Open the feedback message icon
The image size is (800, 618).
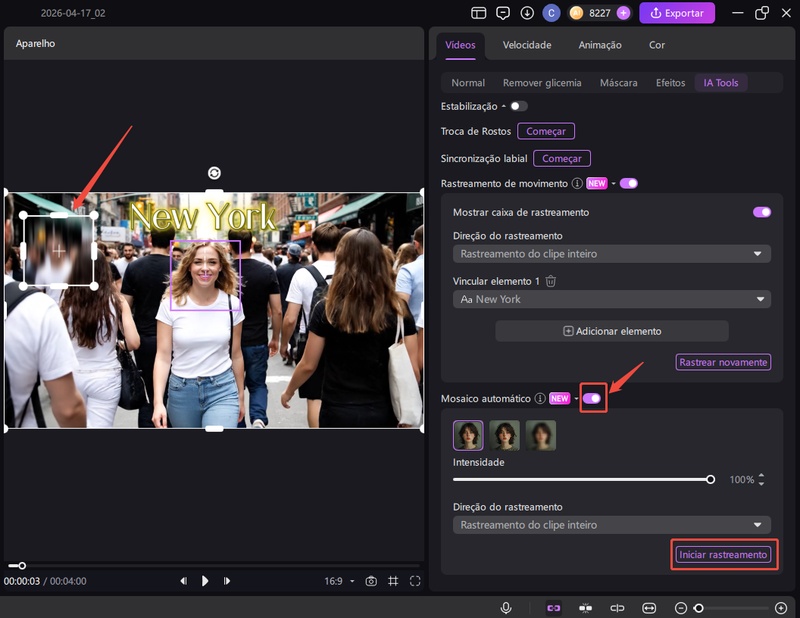point(503,13)
